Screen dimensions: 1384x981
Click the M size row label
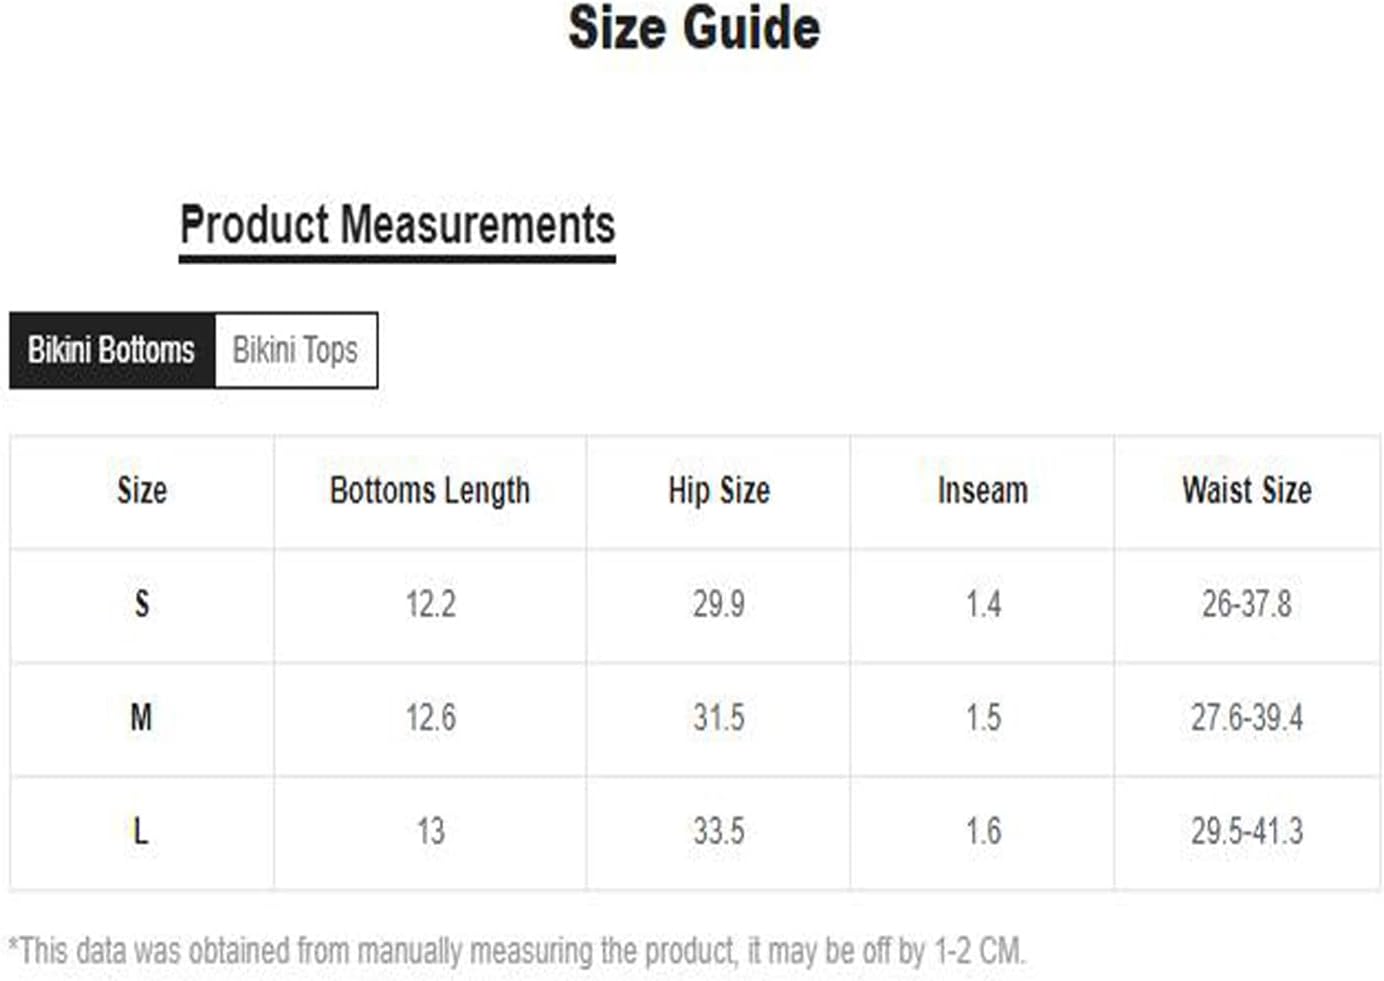(x=142, y=717)
